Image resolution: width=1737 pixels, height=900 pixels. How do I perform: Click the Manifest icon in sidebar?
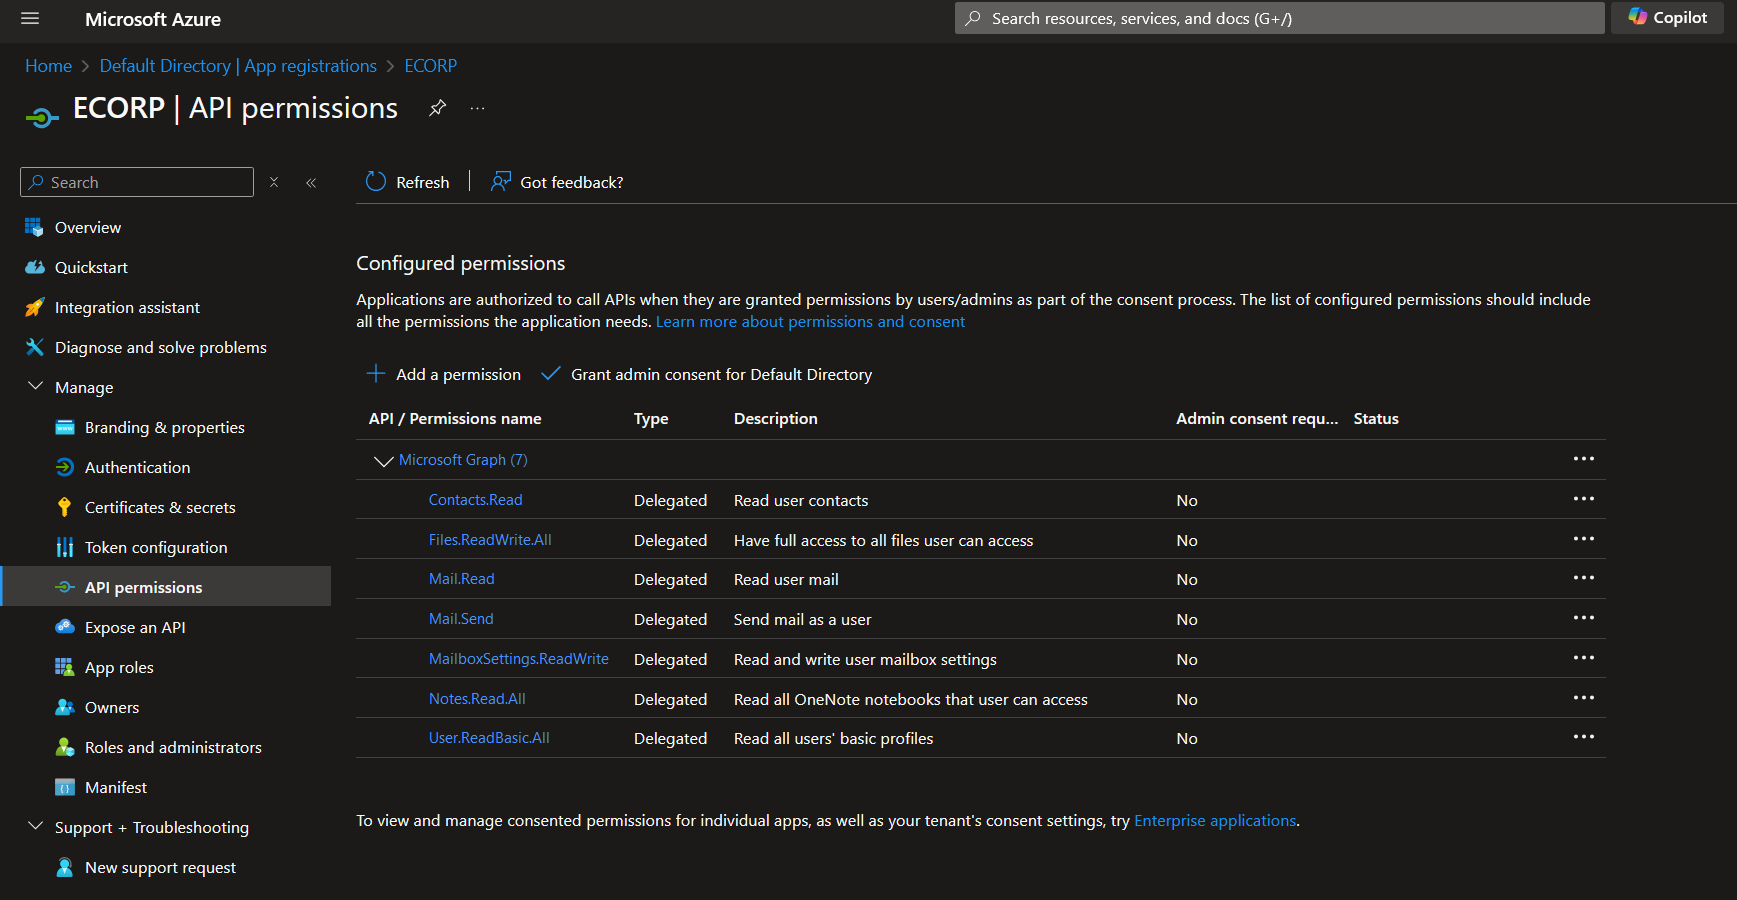(x=65, y=787)
